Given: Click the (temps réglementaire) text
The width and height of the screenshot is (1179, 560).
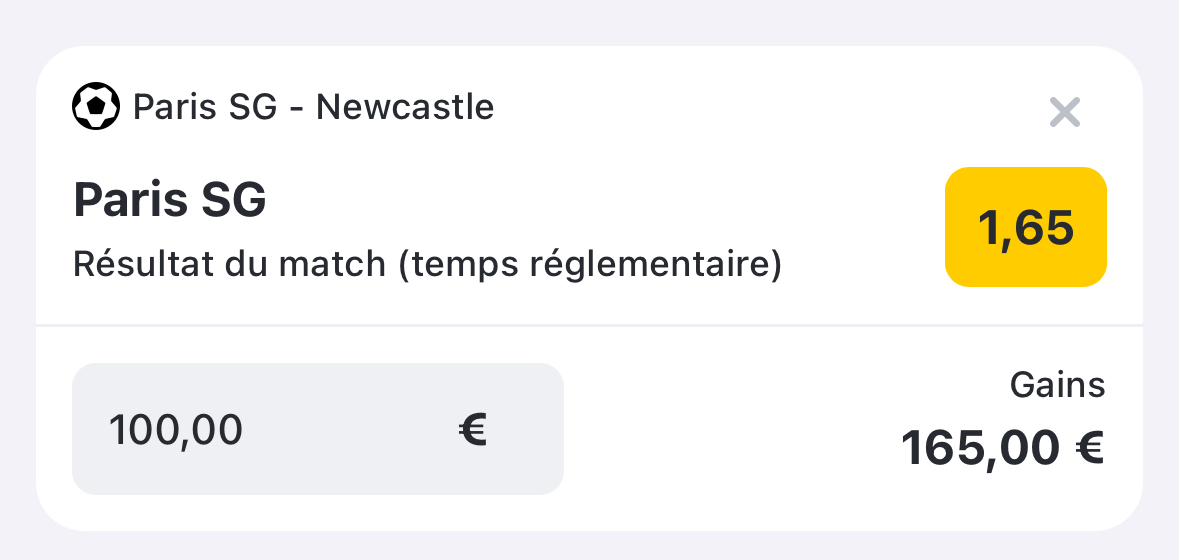Looking at the screenshot, I should tap(590, 265).
